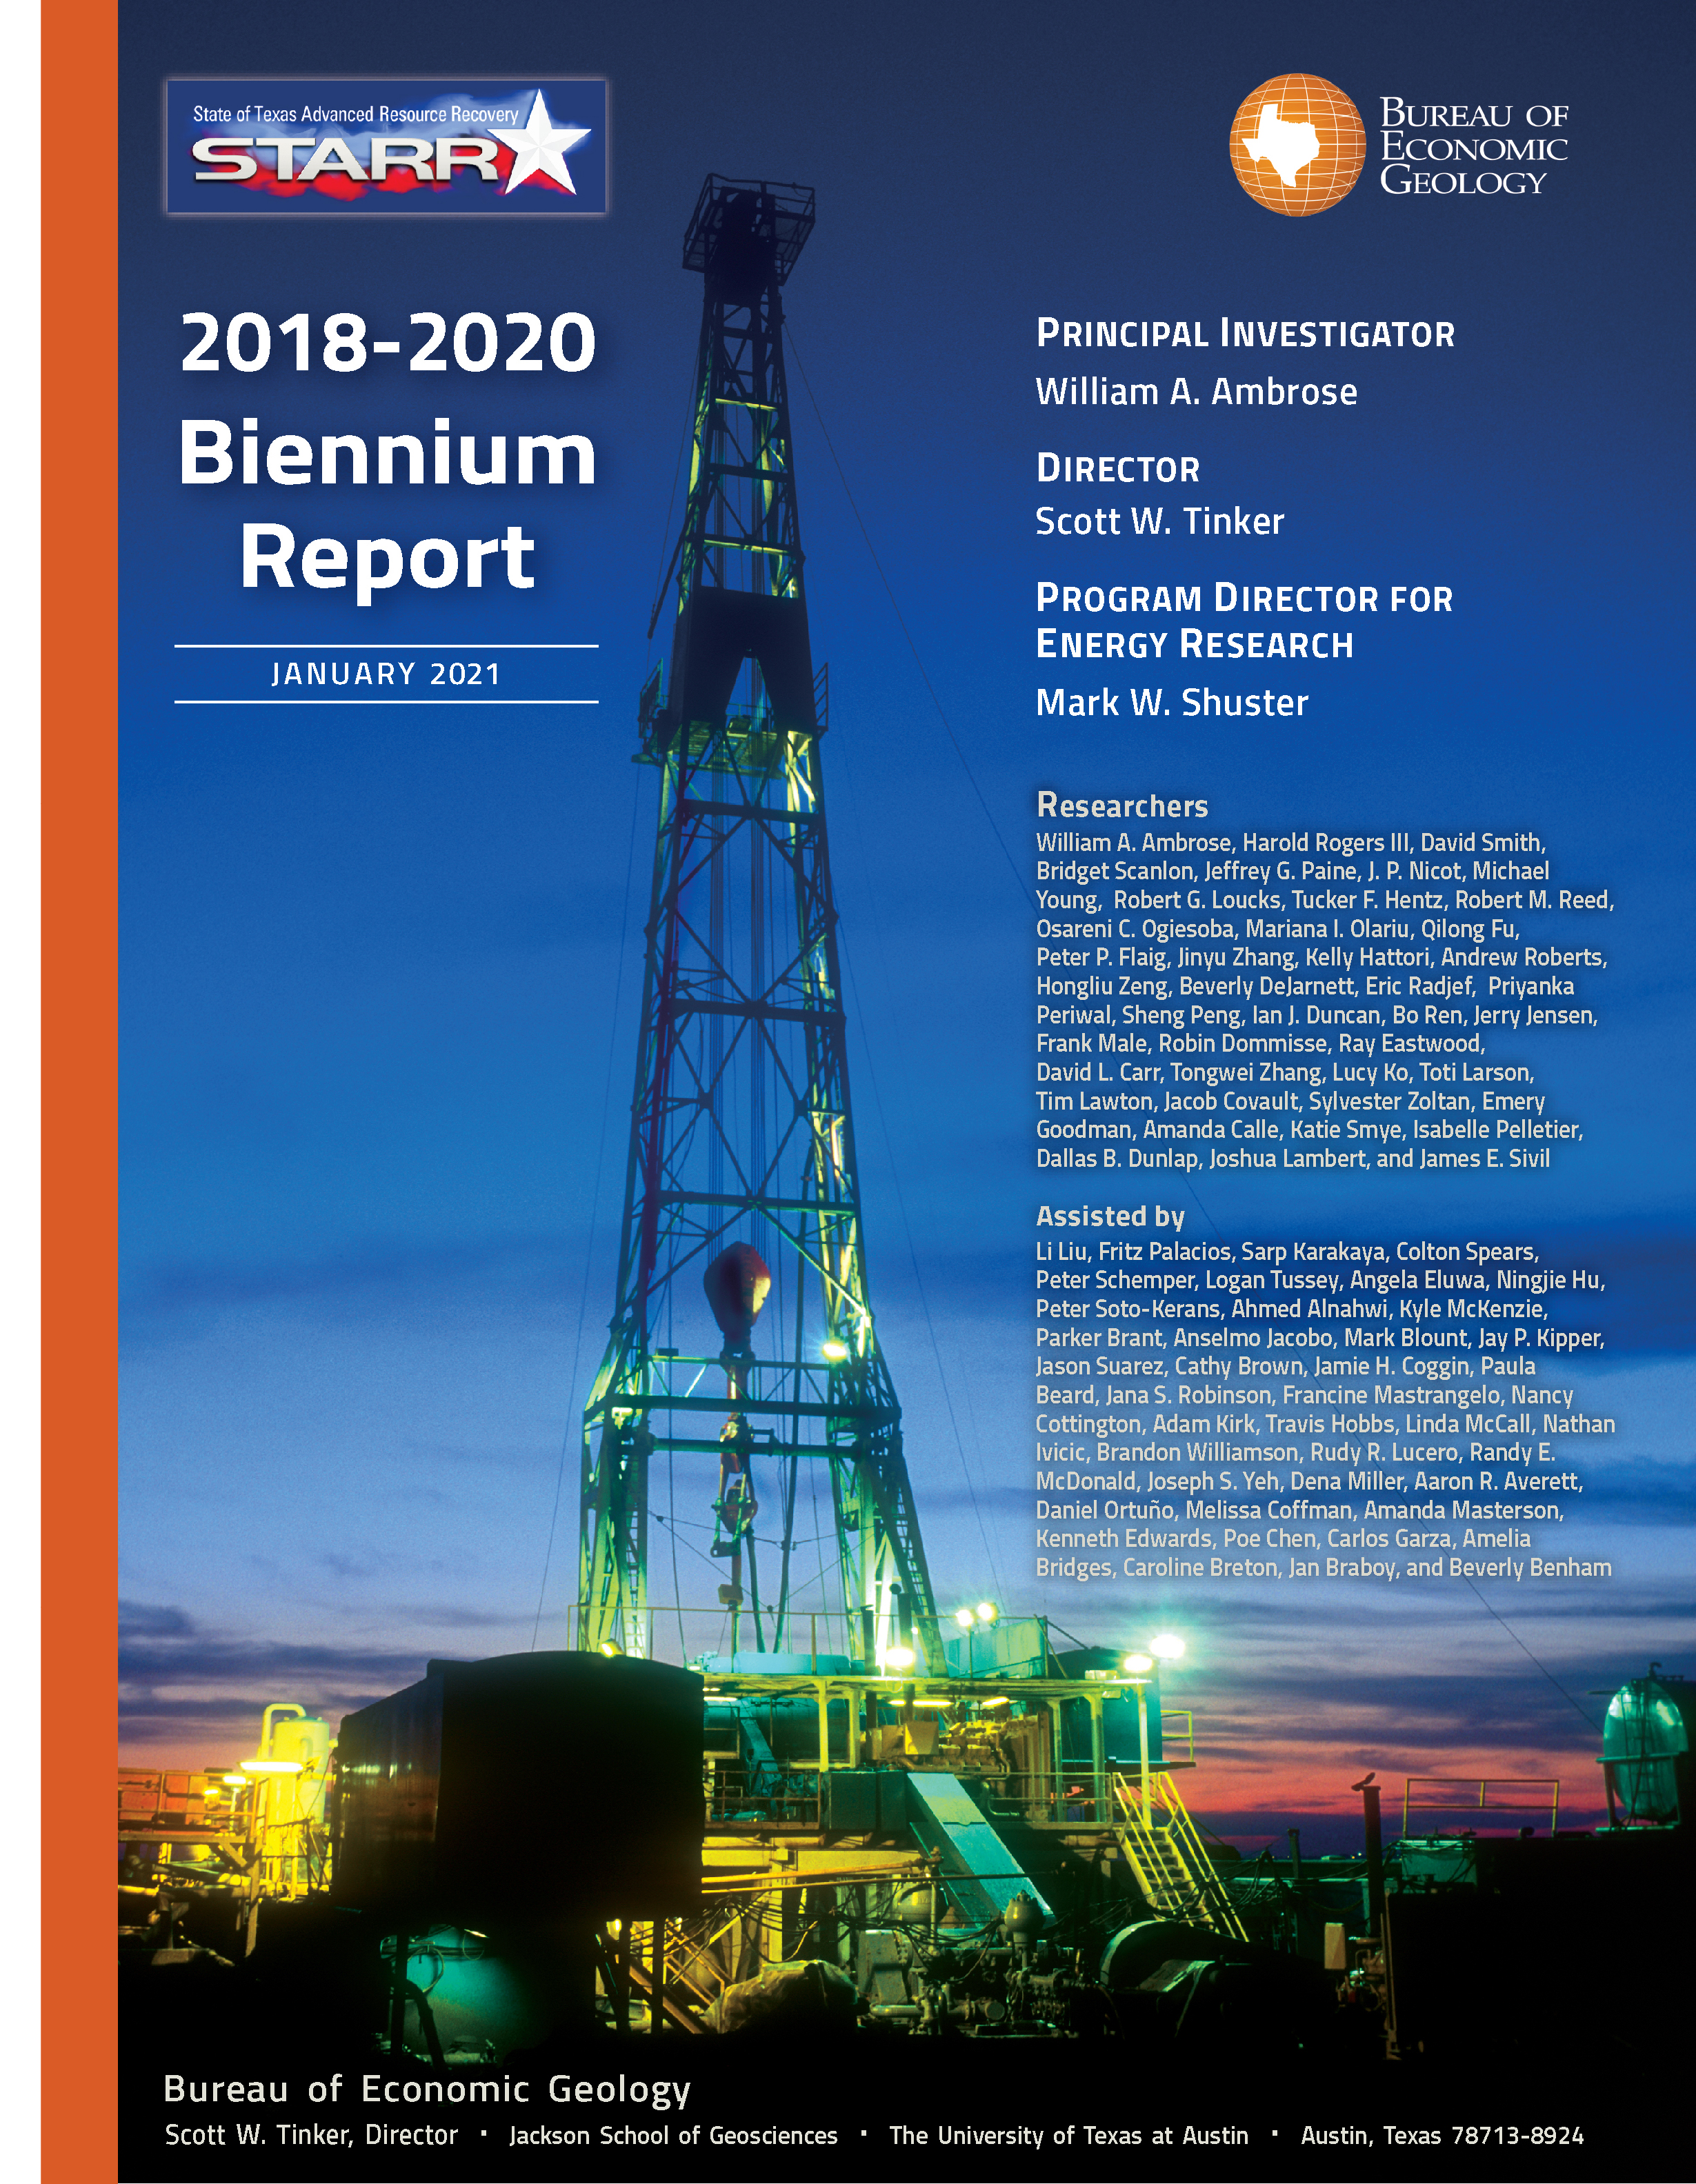The height and width of the screenshot is (2184, 1696).
Task: Click the 'JANUARY 2021' date line
Action: pos(386,674)
